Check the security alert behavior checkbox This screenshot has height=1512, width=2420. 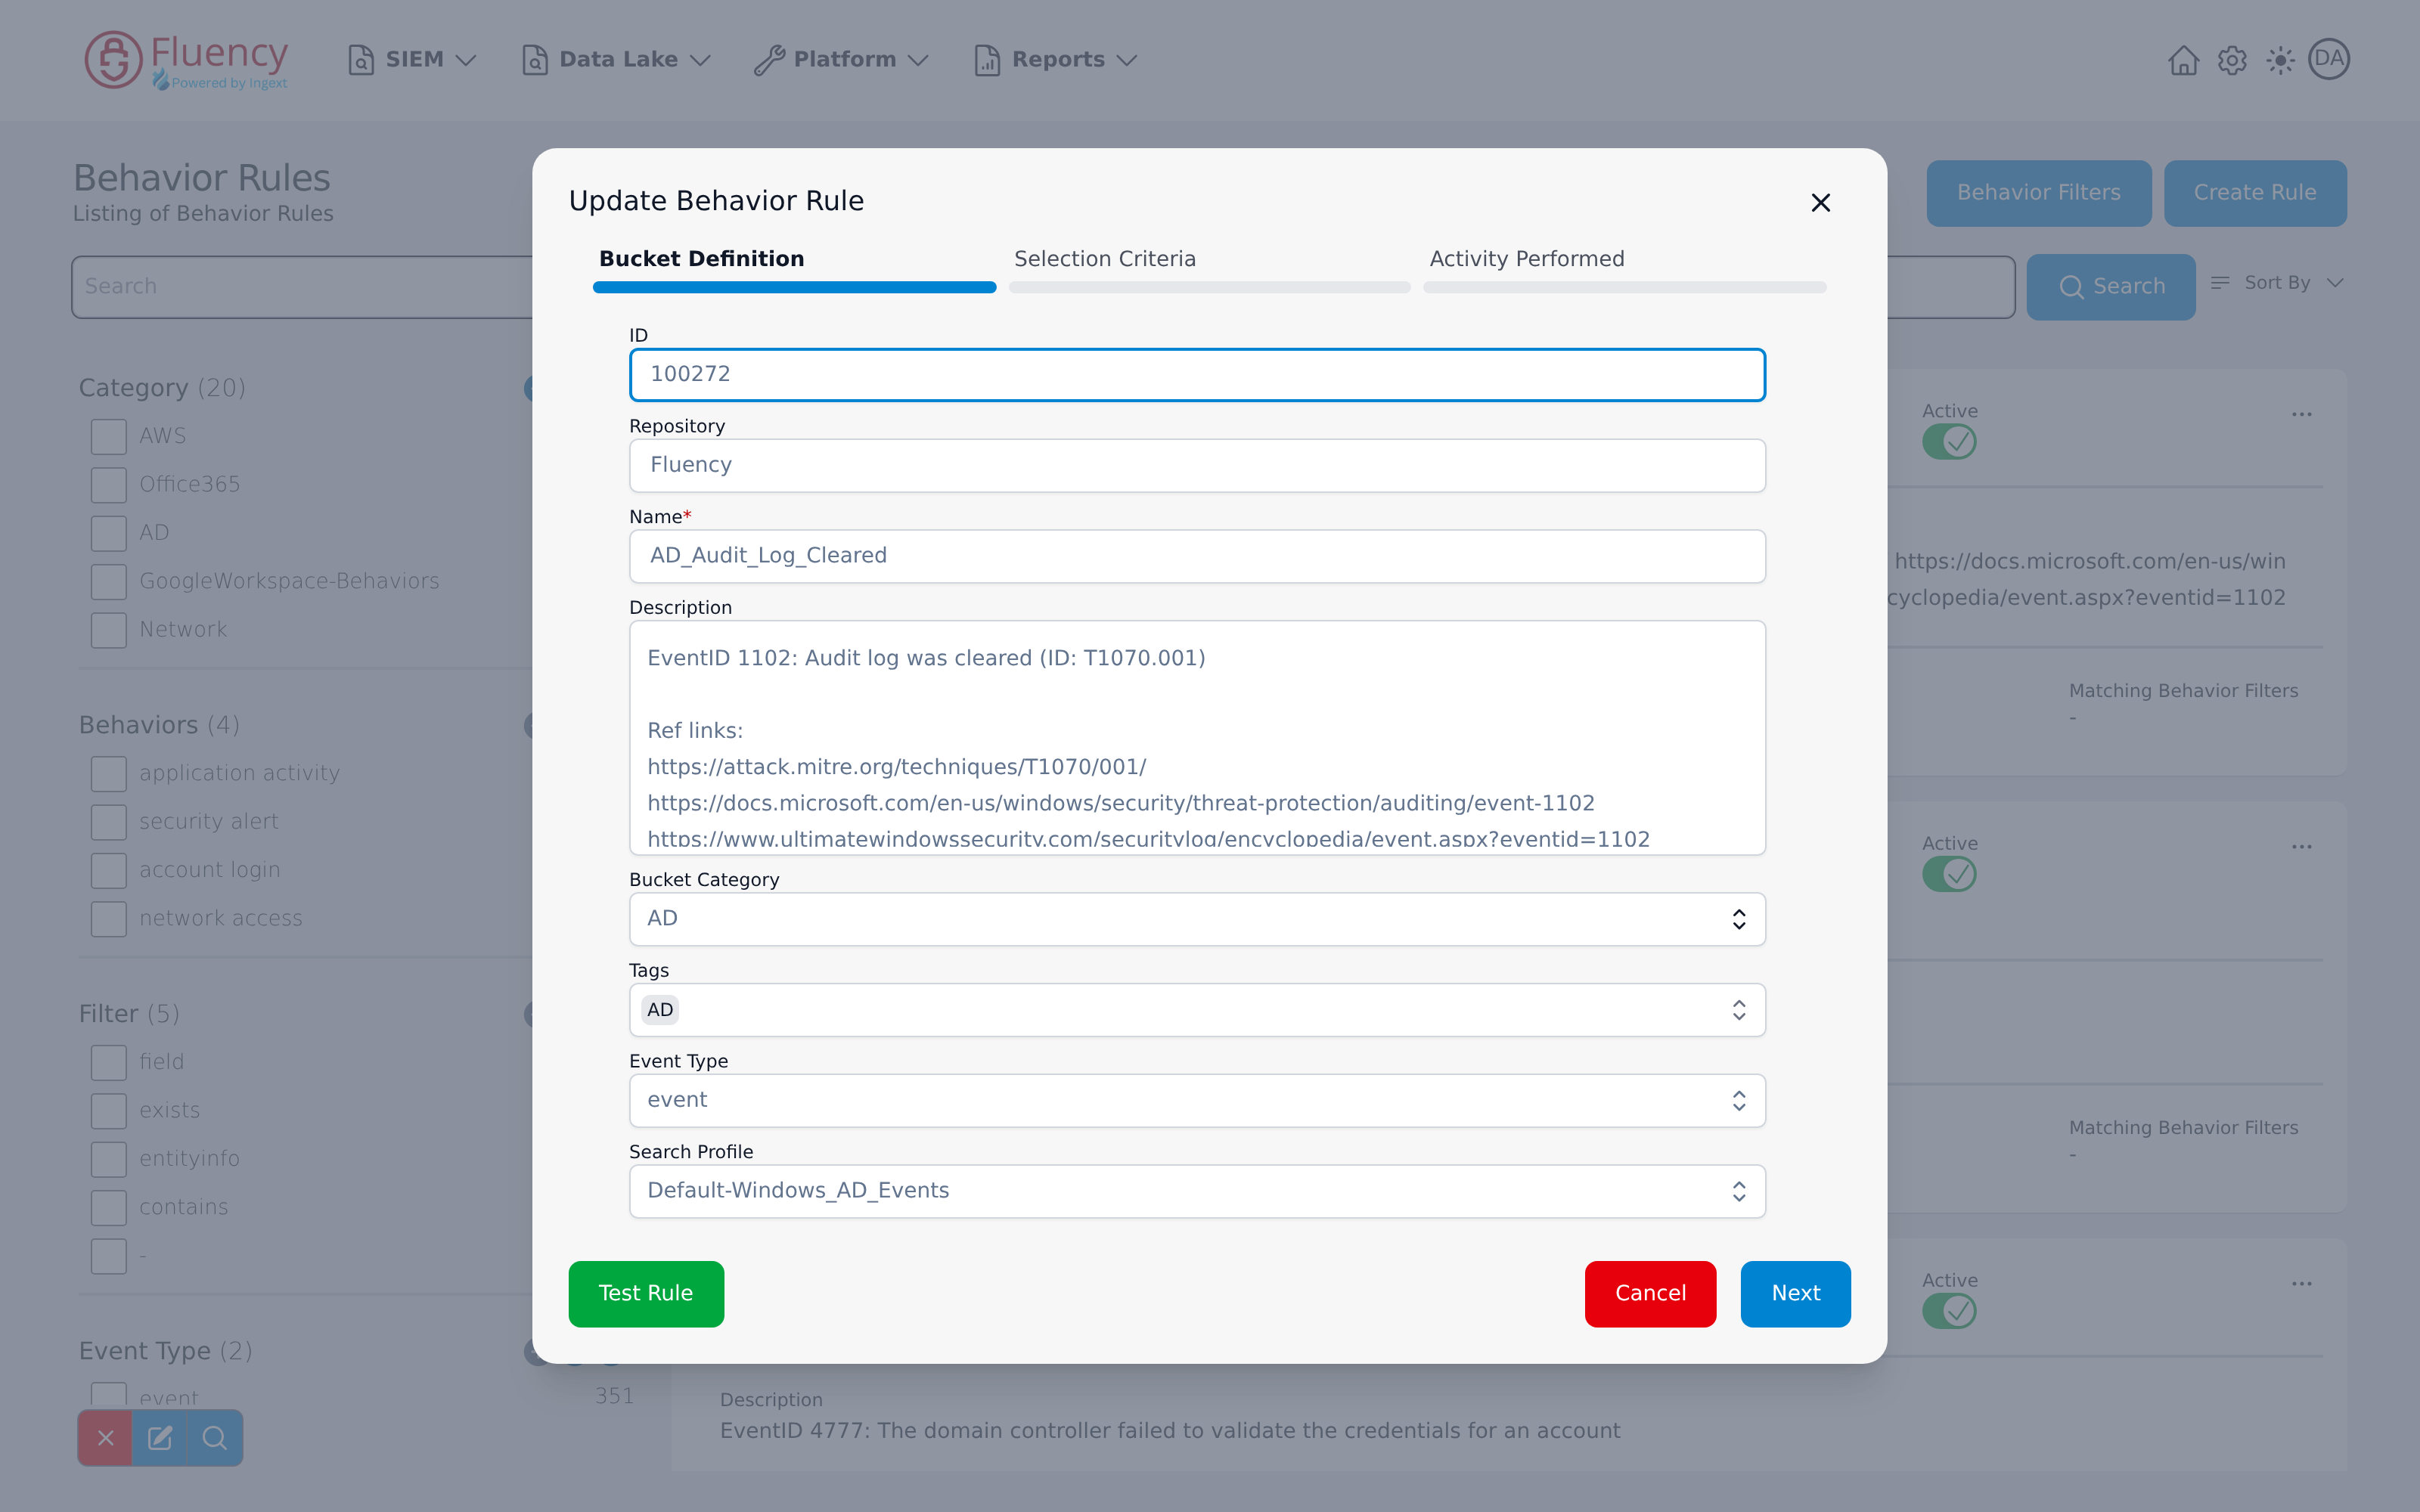click(109, 822)
